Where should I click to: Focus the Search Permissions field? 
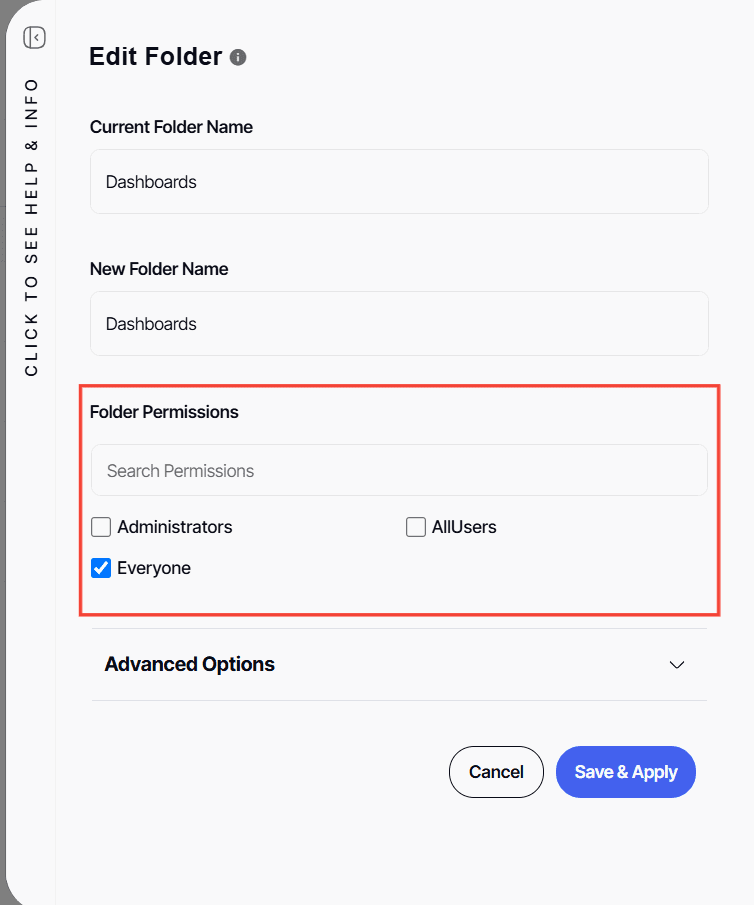pyautogui.click(x=399, y=470)
